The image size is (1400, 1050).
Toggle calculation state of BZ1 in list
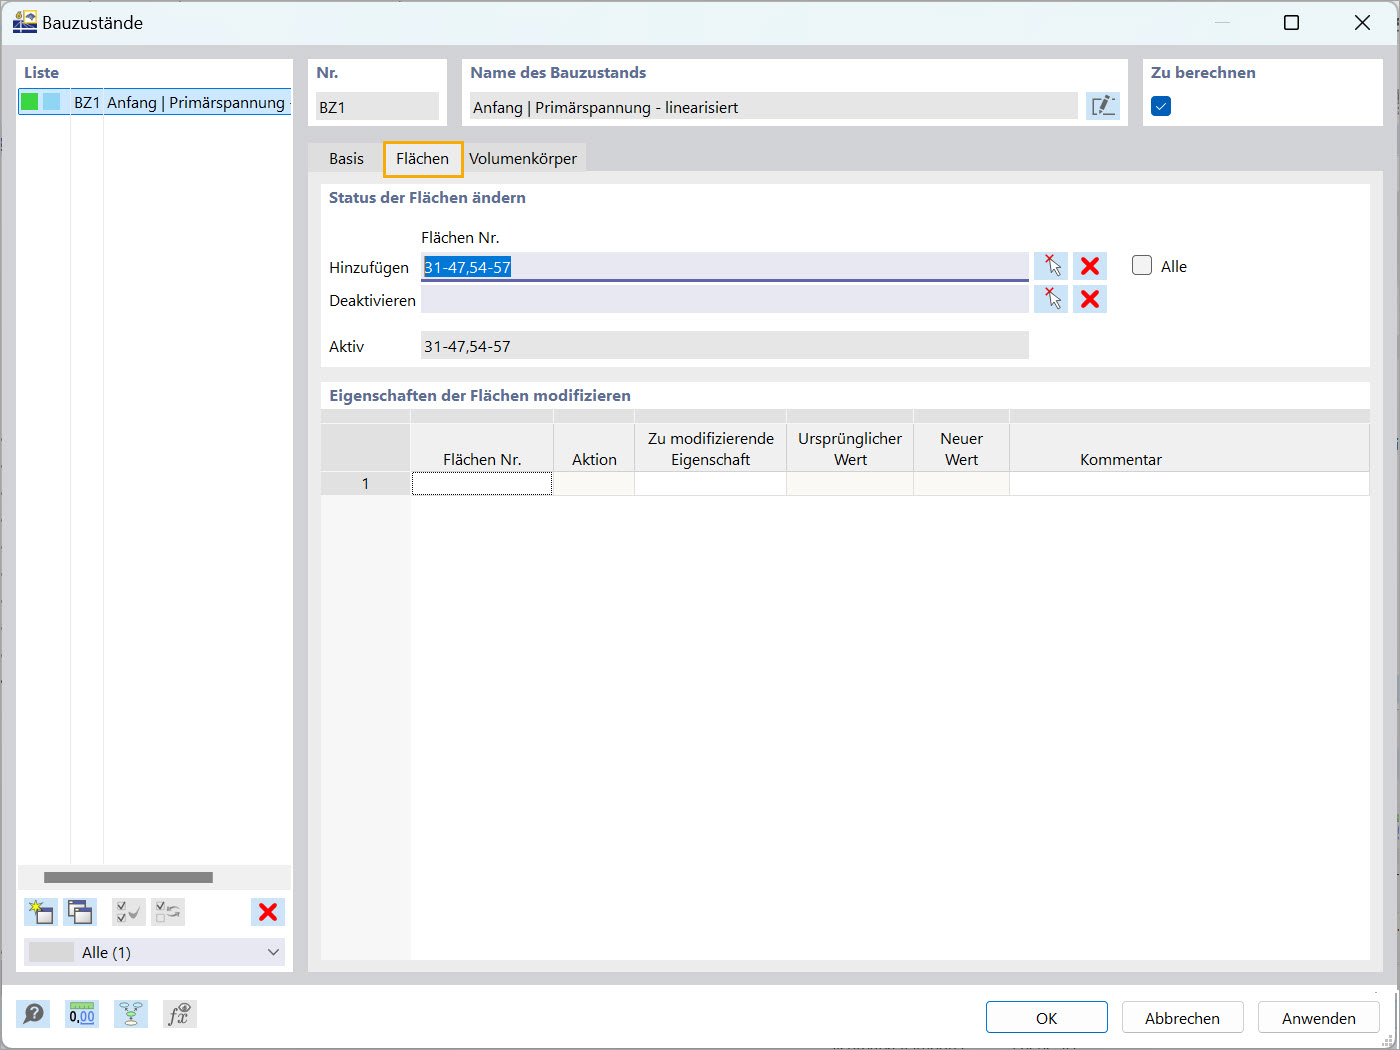pos(29,101)
